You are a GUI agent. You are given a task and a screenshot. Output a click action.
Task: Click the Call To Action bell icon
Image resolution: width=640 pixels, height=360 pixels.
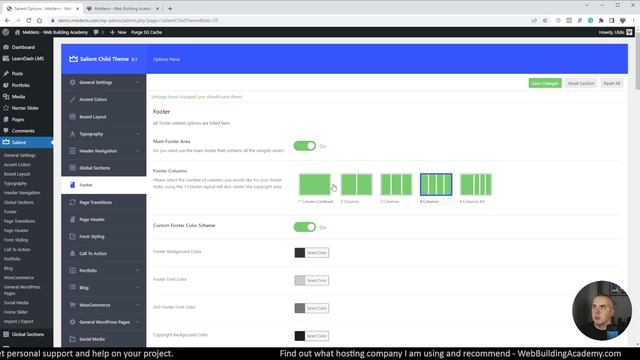(72, 253)
